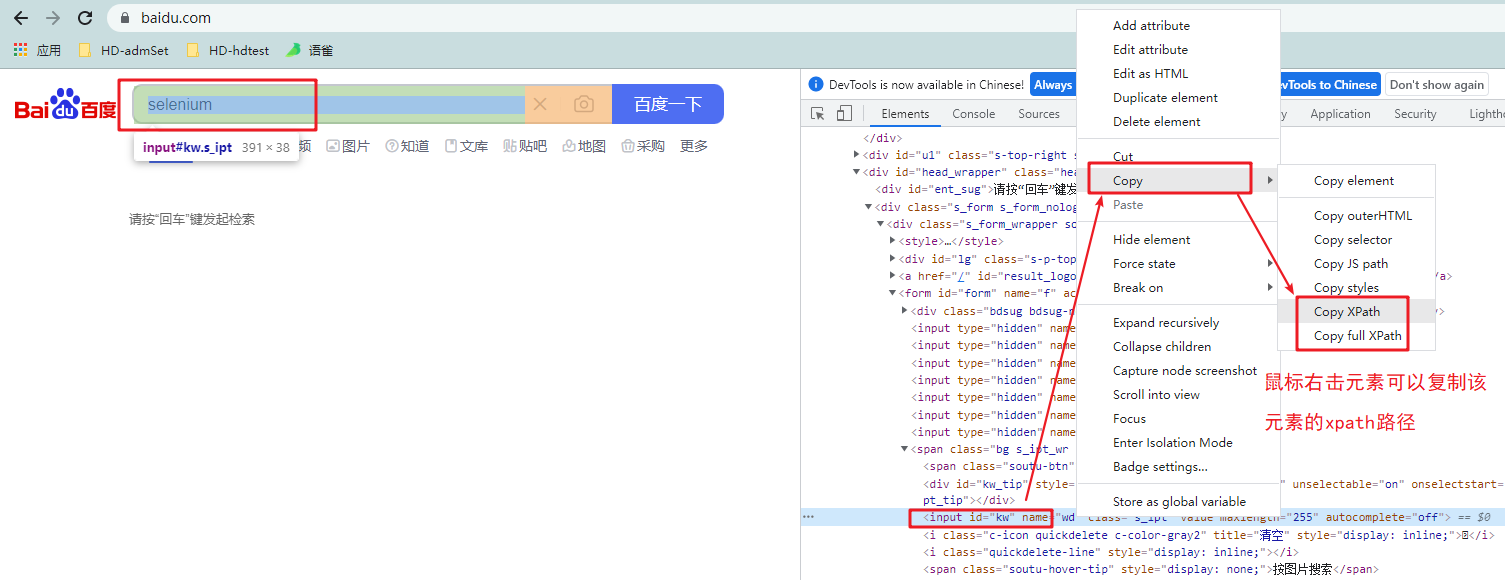
Task: Expand the <style> node
Action: tap(892, 241)
